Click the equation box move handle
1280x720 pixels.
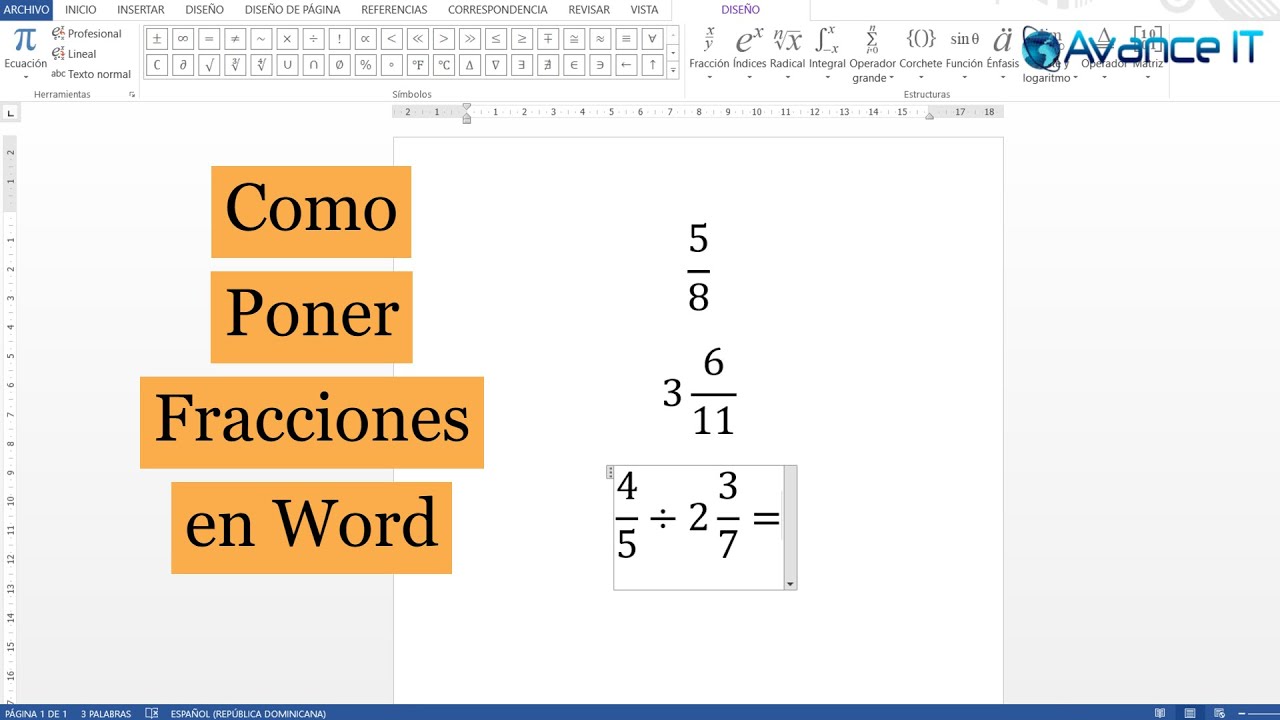(x=610, y=472)
